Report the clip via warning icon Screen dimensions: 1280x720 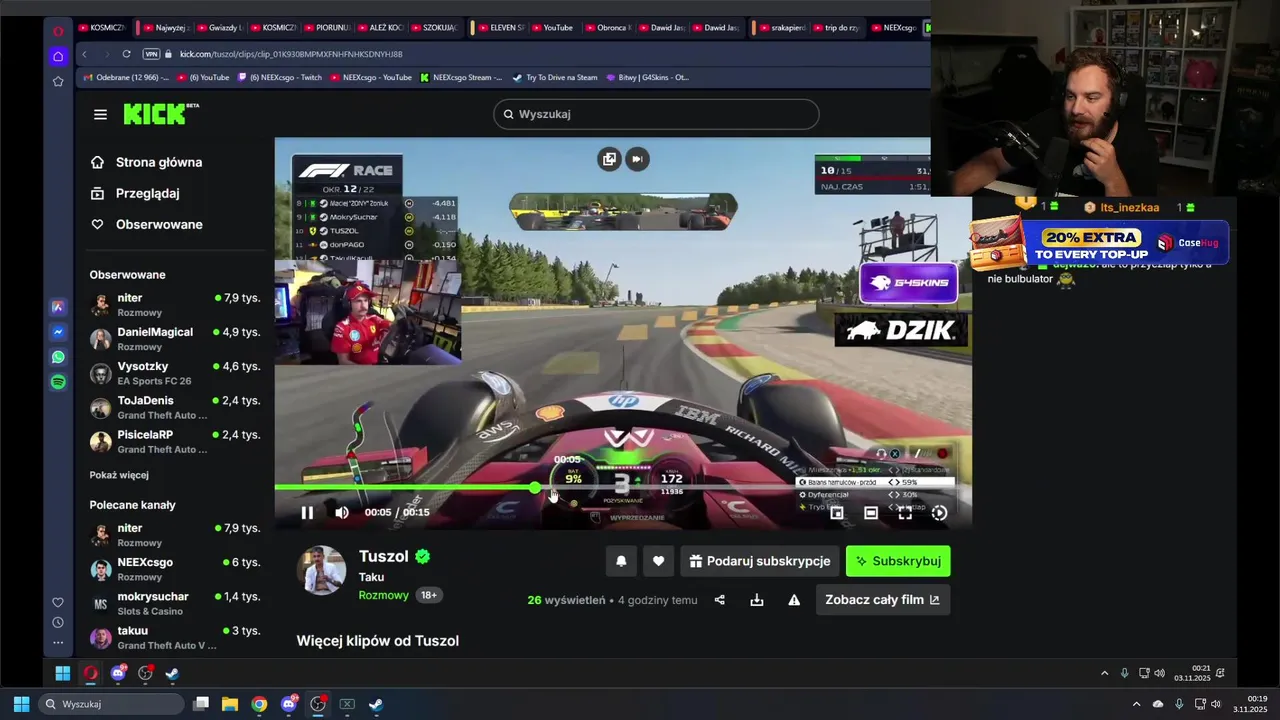pos(794,600)
